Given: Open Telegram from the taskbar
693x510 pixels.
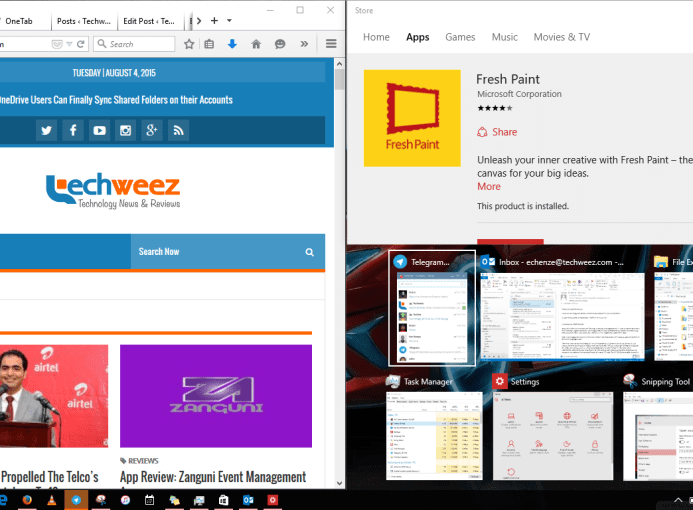Looking at the screenshot, I should coord(76,500).
